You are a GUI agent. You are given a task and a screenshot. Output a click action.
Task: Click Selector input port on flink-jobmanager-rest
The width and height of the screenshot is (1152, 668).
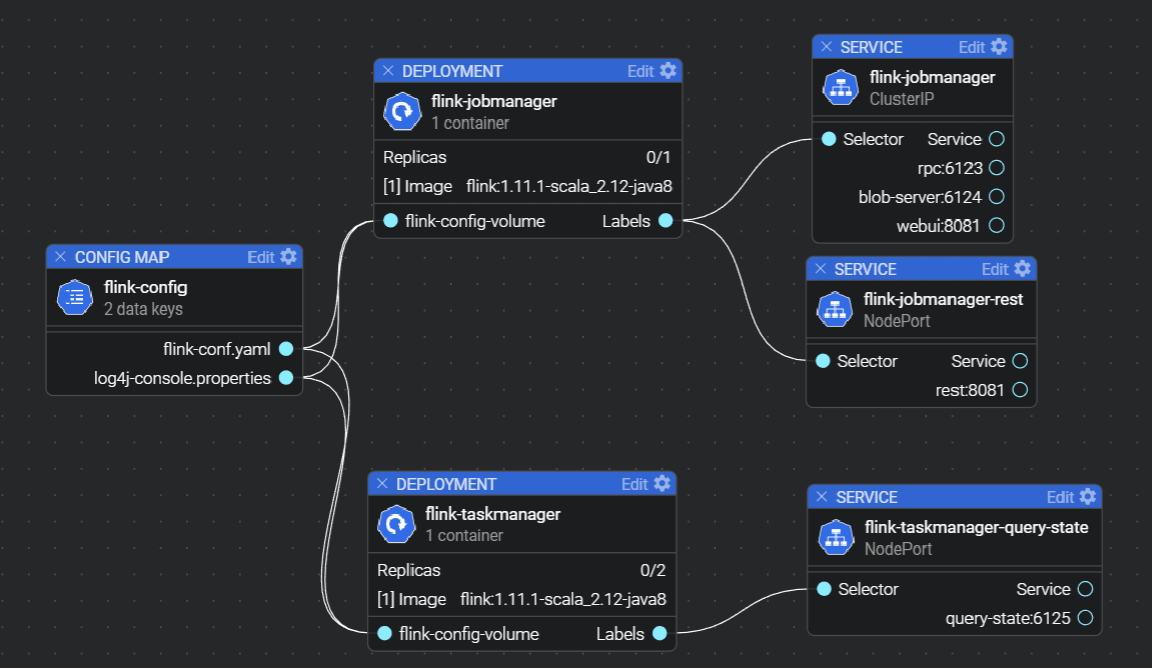823,361
